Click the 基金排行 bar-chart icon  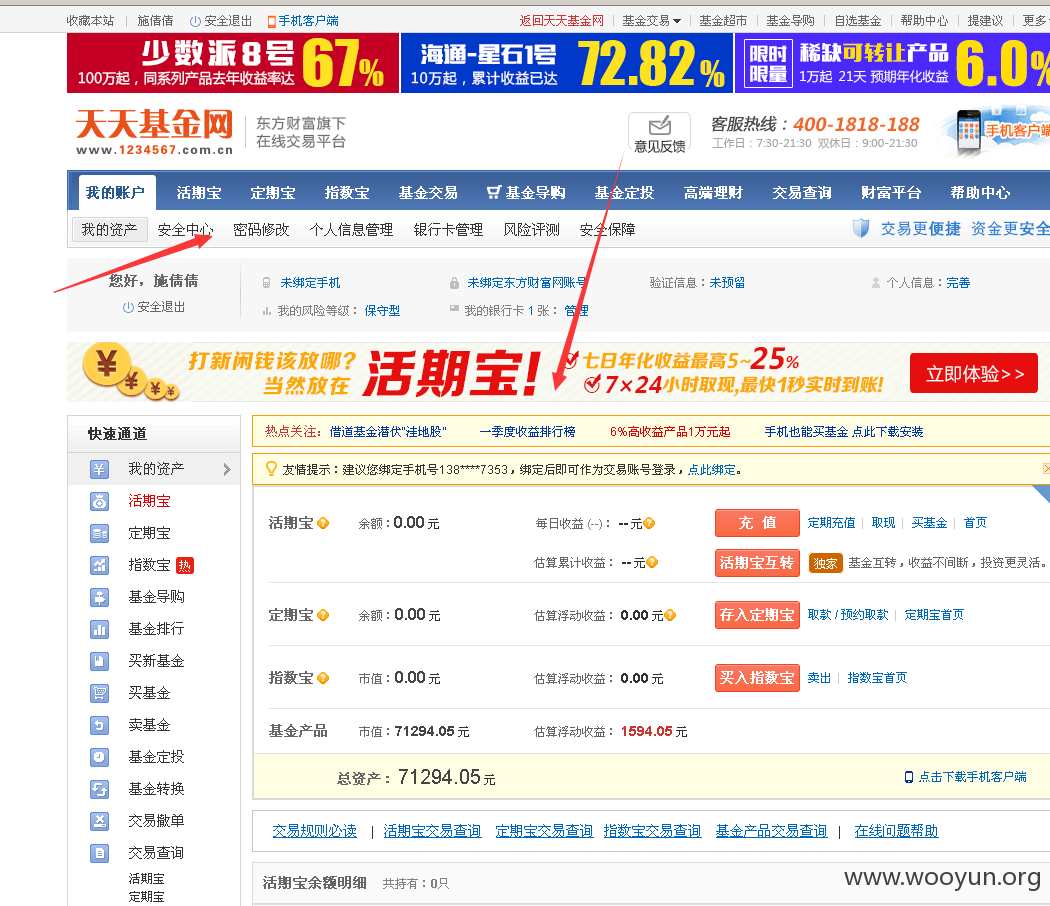pos(99,629)
